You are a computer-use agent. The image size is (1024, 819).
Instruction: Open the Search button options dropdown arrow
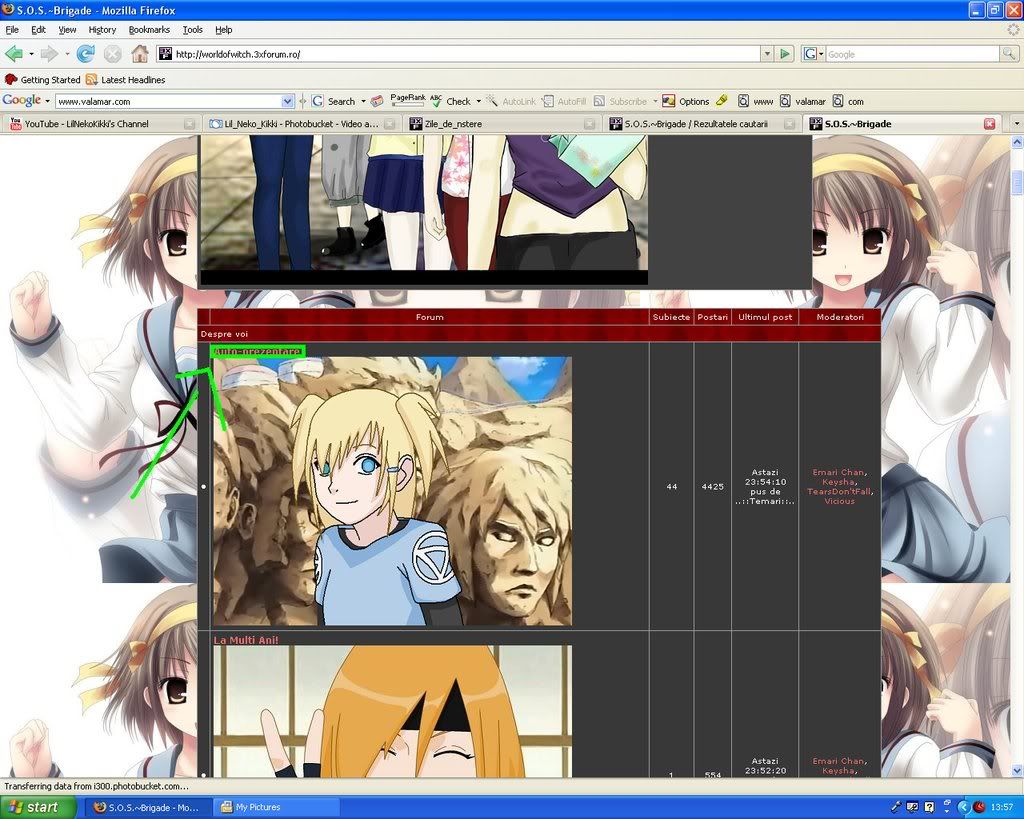(363, 101)
